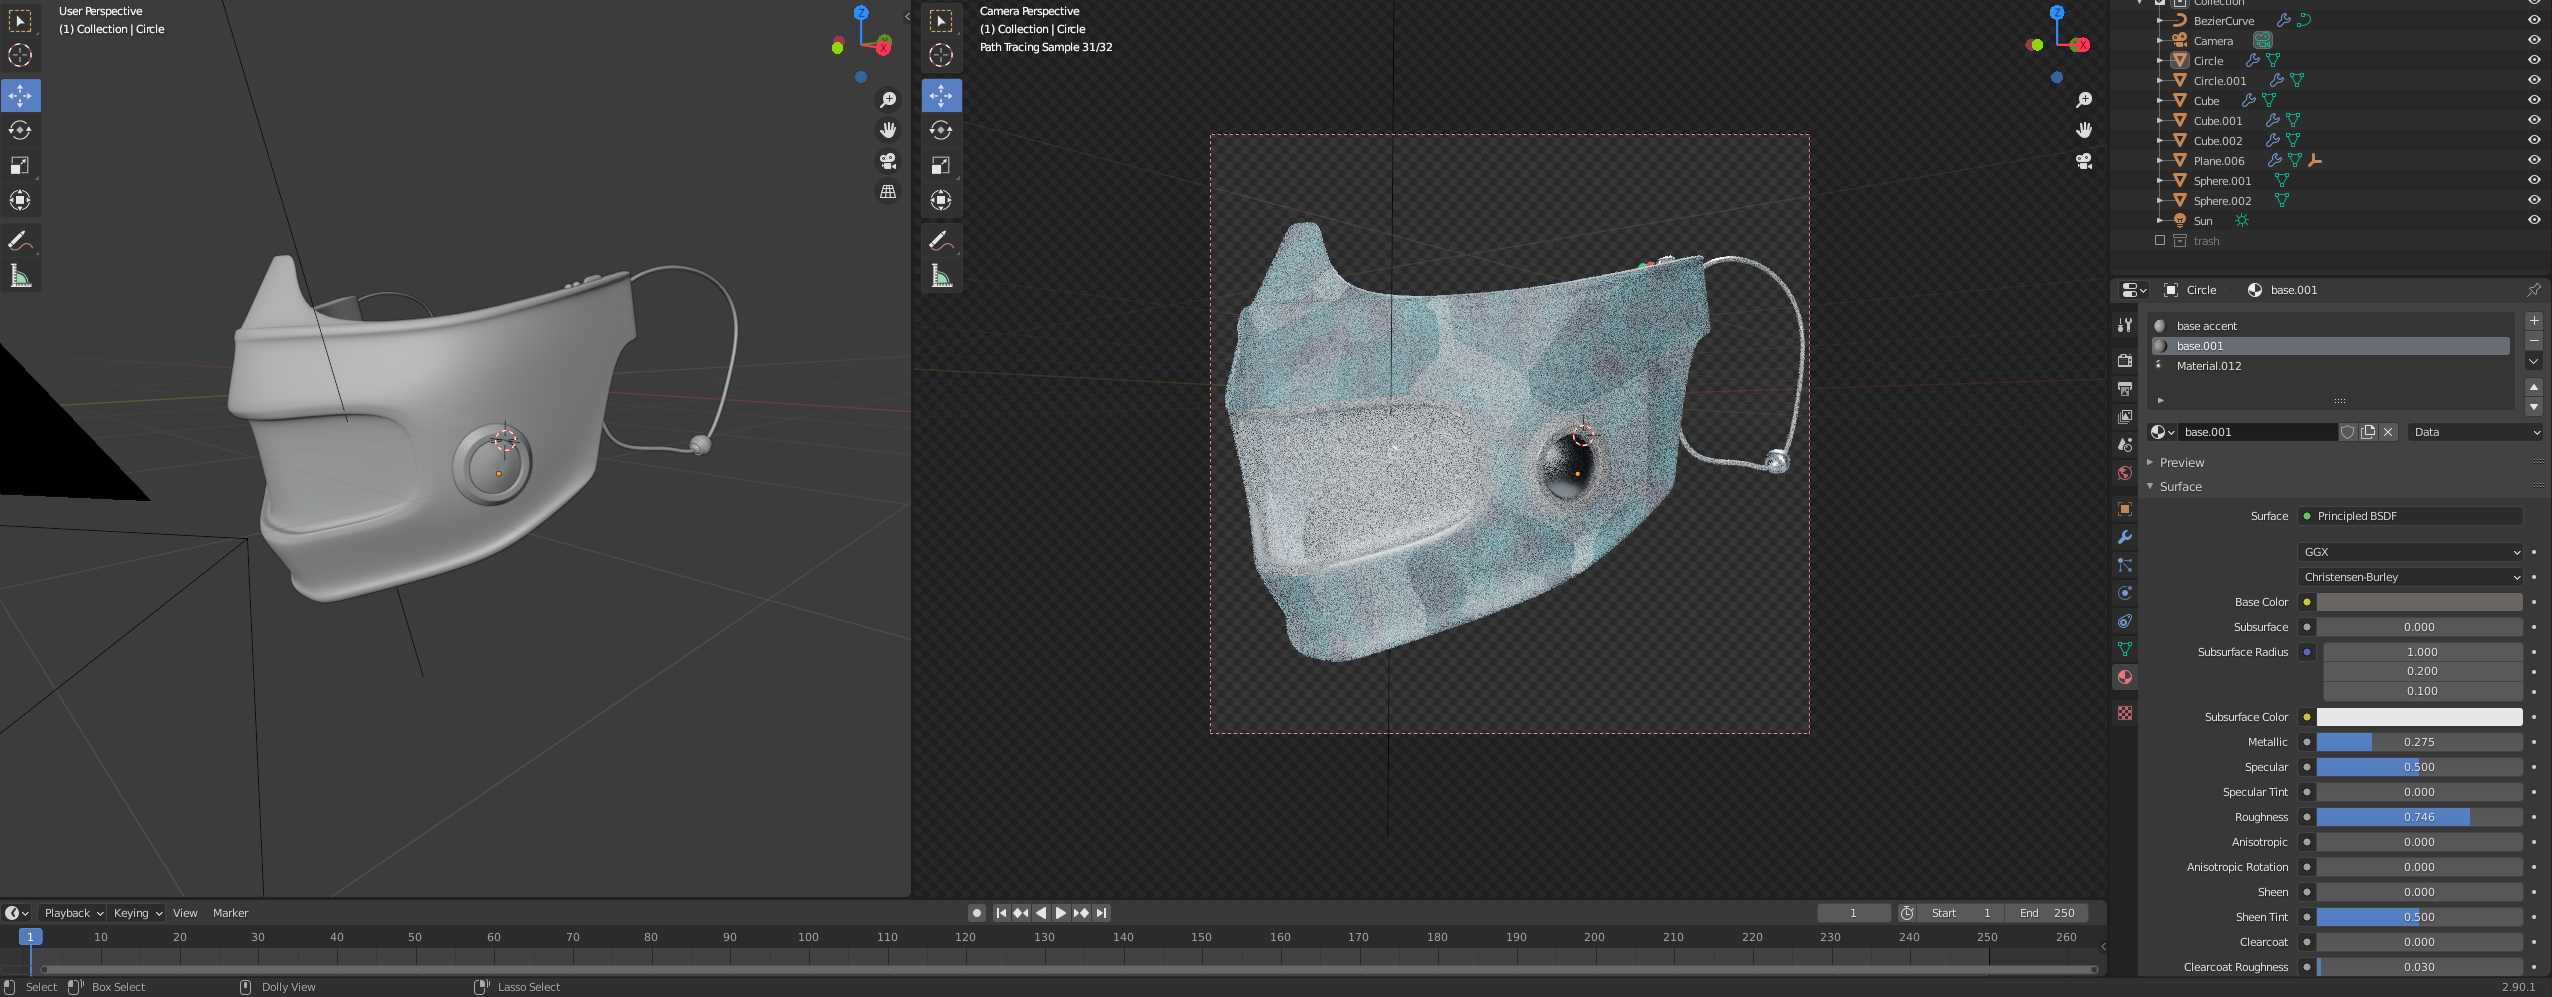Enable the trash collection checkbox

(2160, 241)
